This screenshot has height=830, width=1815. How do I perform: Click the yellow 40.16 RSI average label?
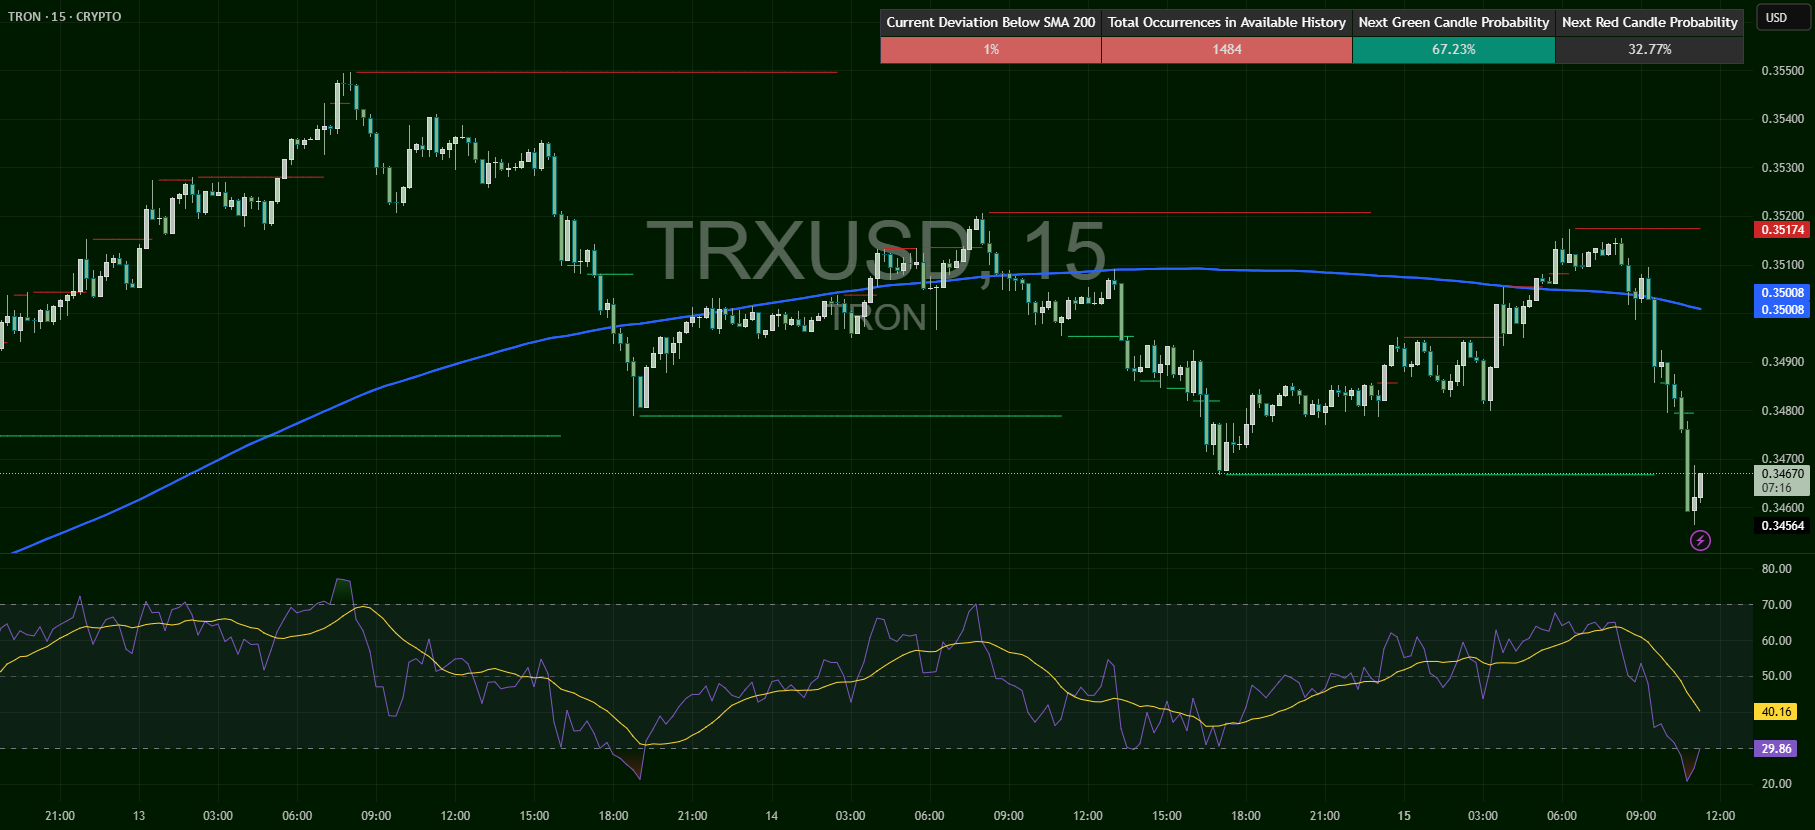pos(1776,712)
